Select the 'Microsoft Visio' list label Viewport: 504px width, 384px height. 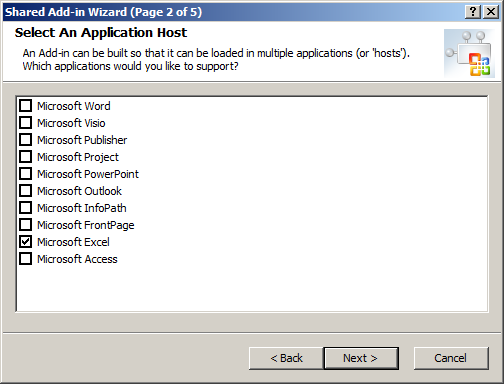[x=71, y=123]
